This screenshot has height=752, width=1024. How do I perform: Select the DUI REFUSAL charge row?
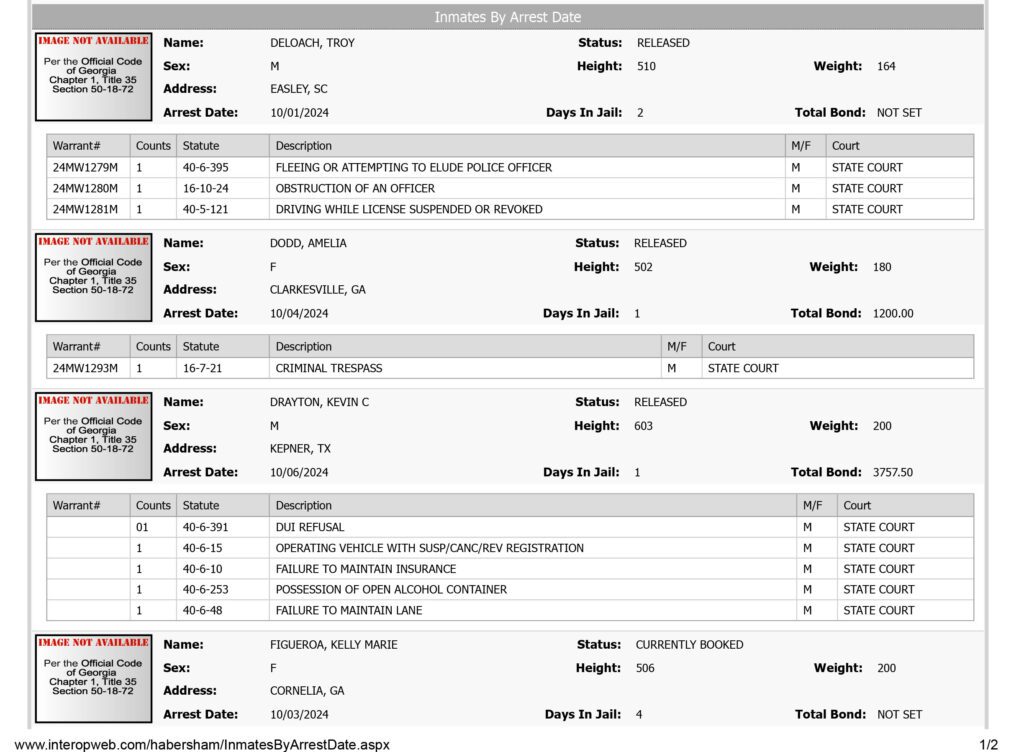coord(510,527)
